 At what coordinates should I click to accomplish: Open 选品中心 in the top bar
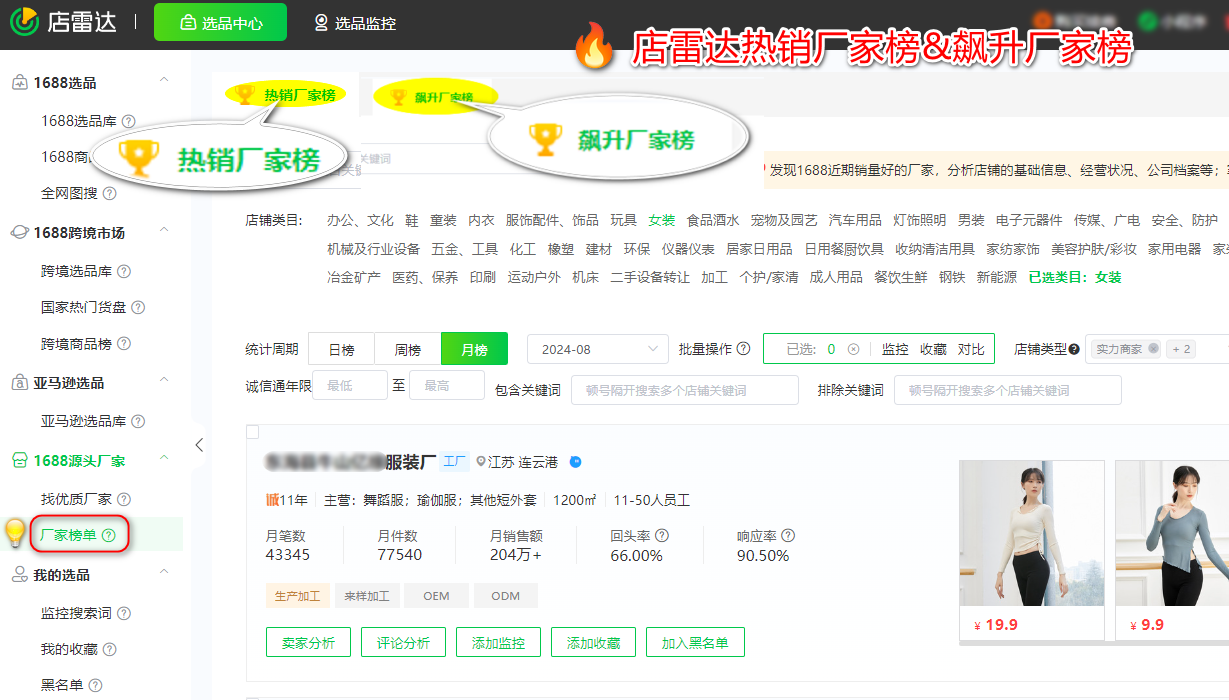220,22
